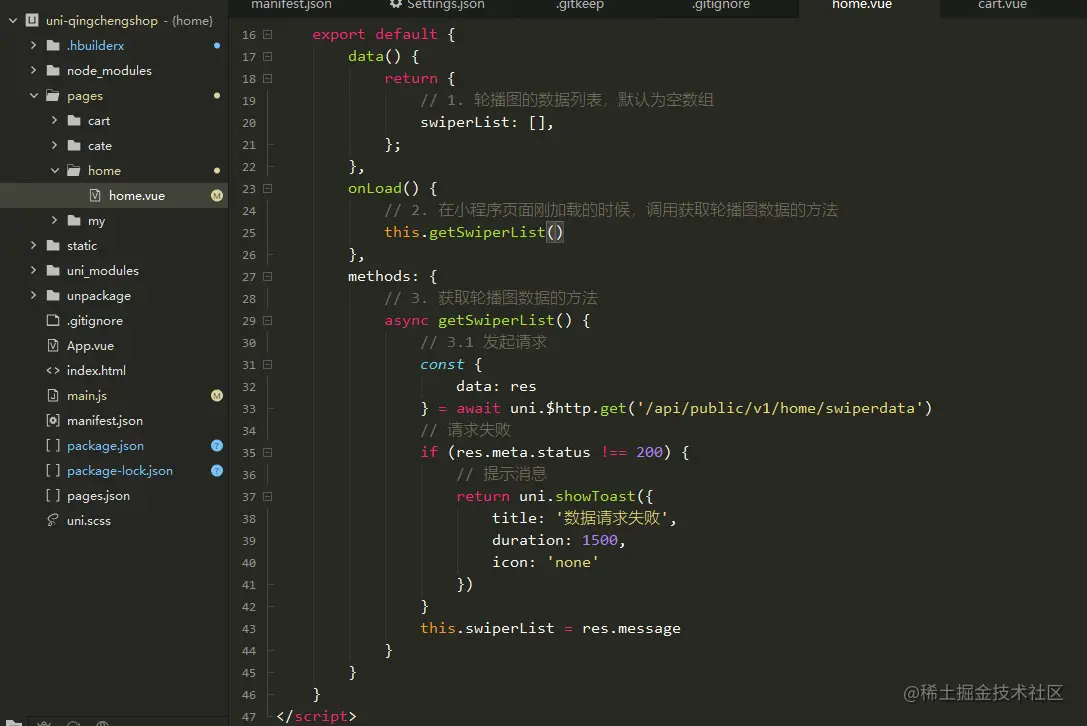The image size is (1087, 726).
Task: Fold the data() block at line 17
Action: [x=268, y=56]
